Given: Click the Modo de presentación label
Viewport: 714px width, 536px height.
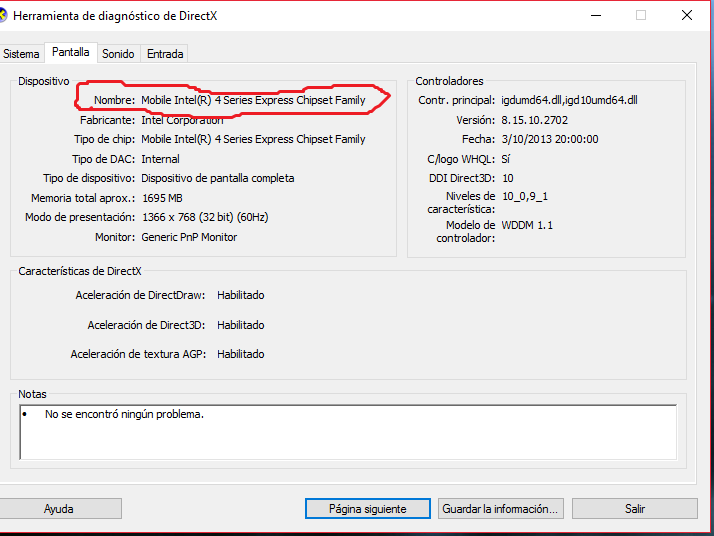Looking at the screenshot, I should click(x=80, y=217).
